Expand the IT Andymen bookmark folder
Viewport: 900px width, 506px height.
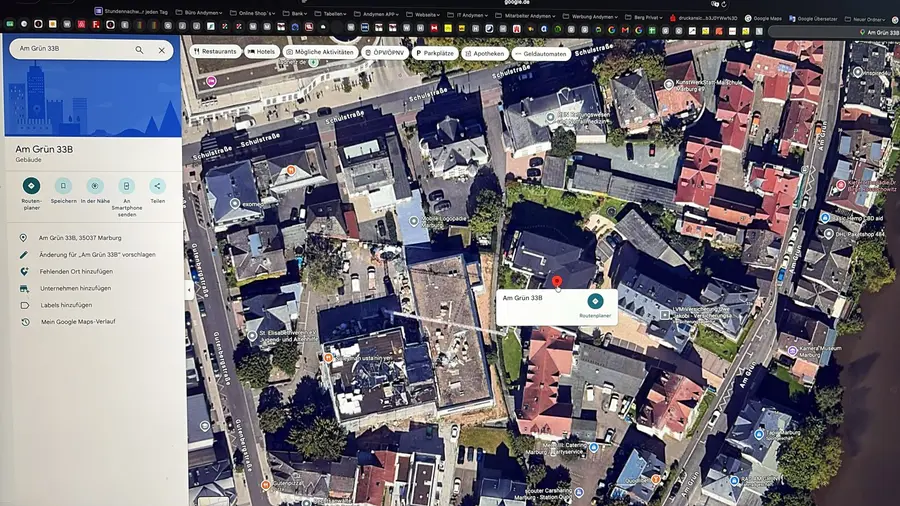tap(468, 15)
